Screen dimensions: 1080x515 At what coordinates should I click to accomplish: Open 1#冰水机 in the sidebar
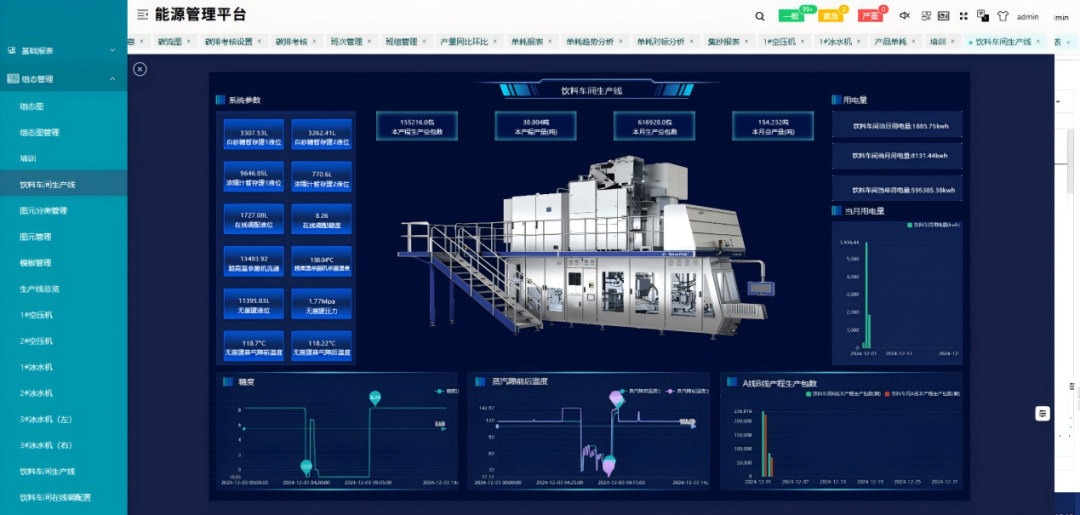click(x=36, y=367)
